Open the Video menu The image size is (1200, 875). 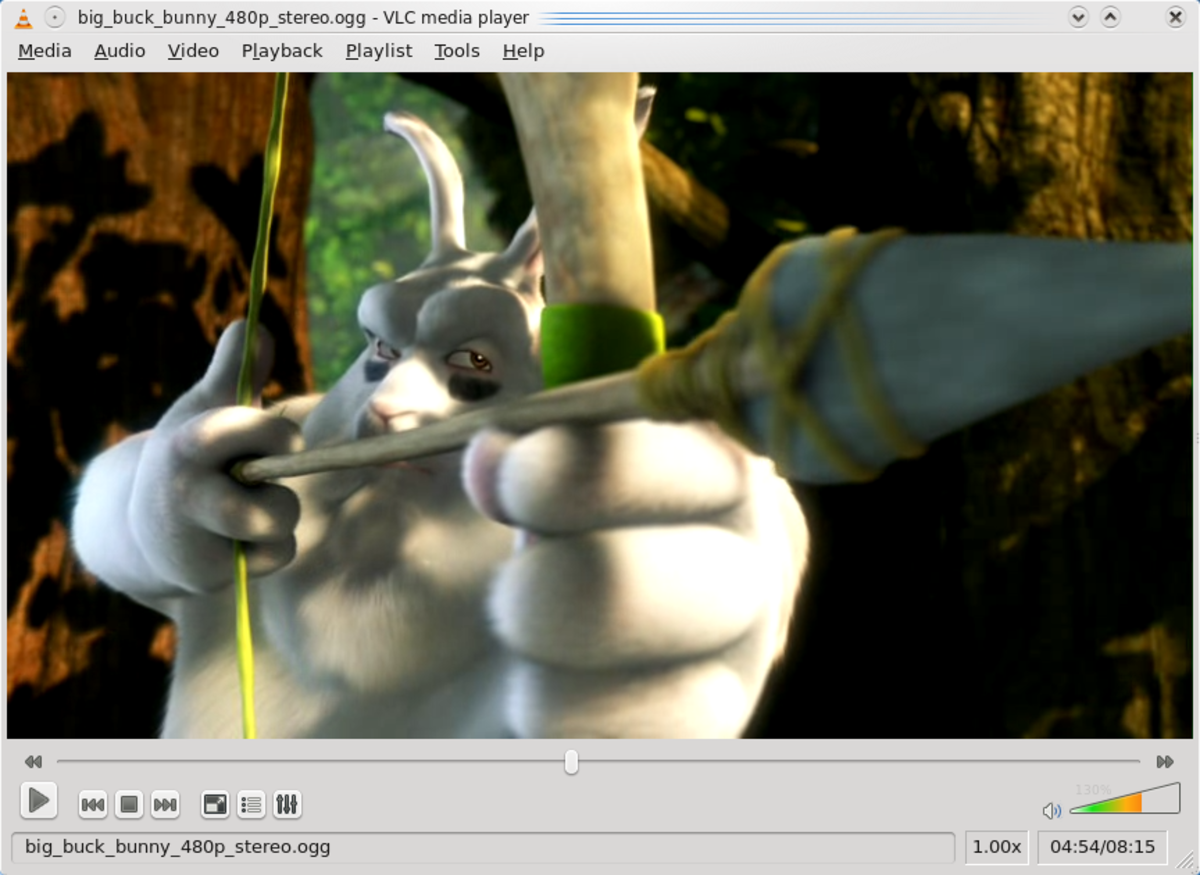[193, 51]
